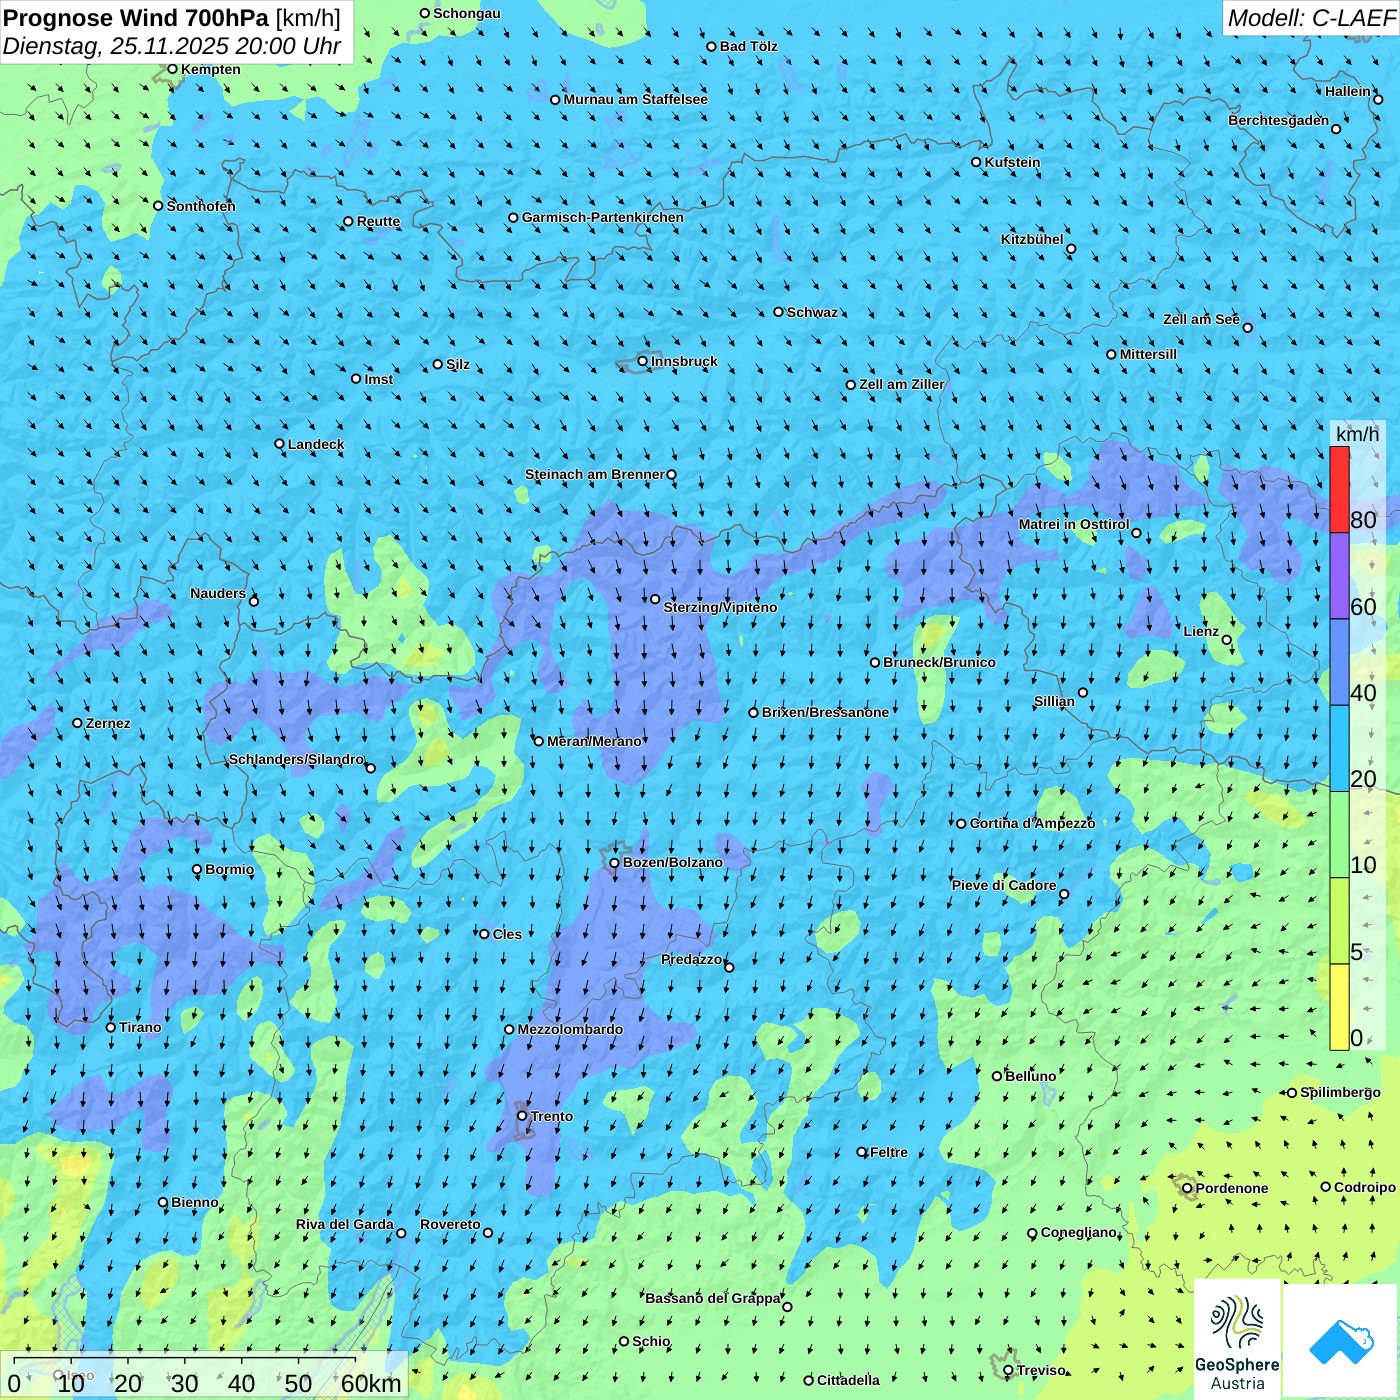Click the 'Garmisch-Partenkirchen' label
The width and height of the screenshot is (1400, 1400).
pyautogui.click(x=603, y=217)
